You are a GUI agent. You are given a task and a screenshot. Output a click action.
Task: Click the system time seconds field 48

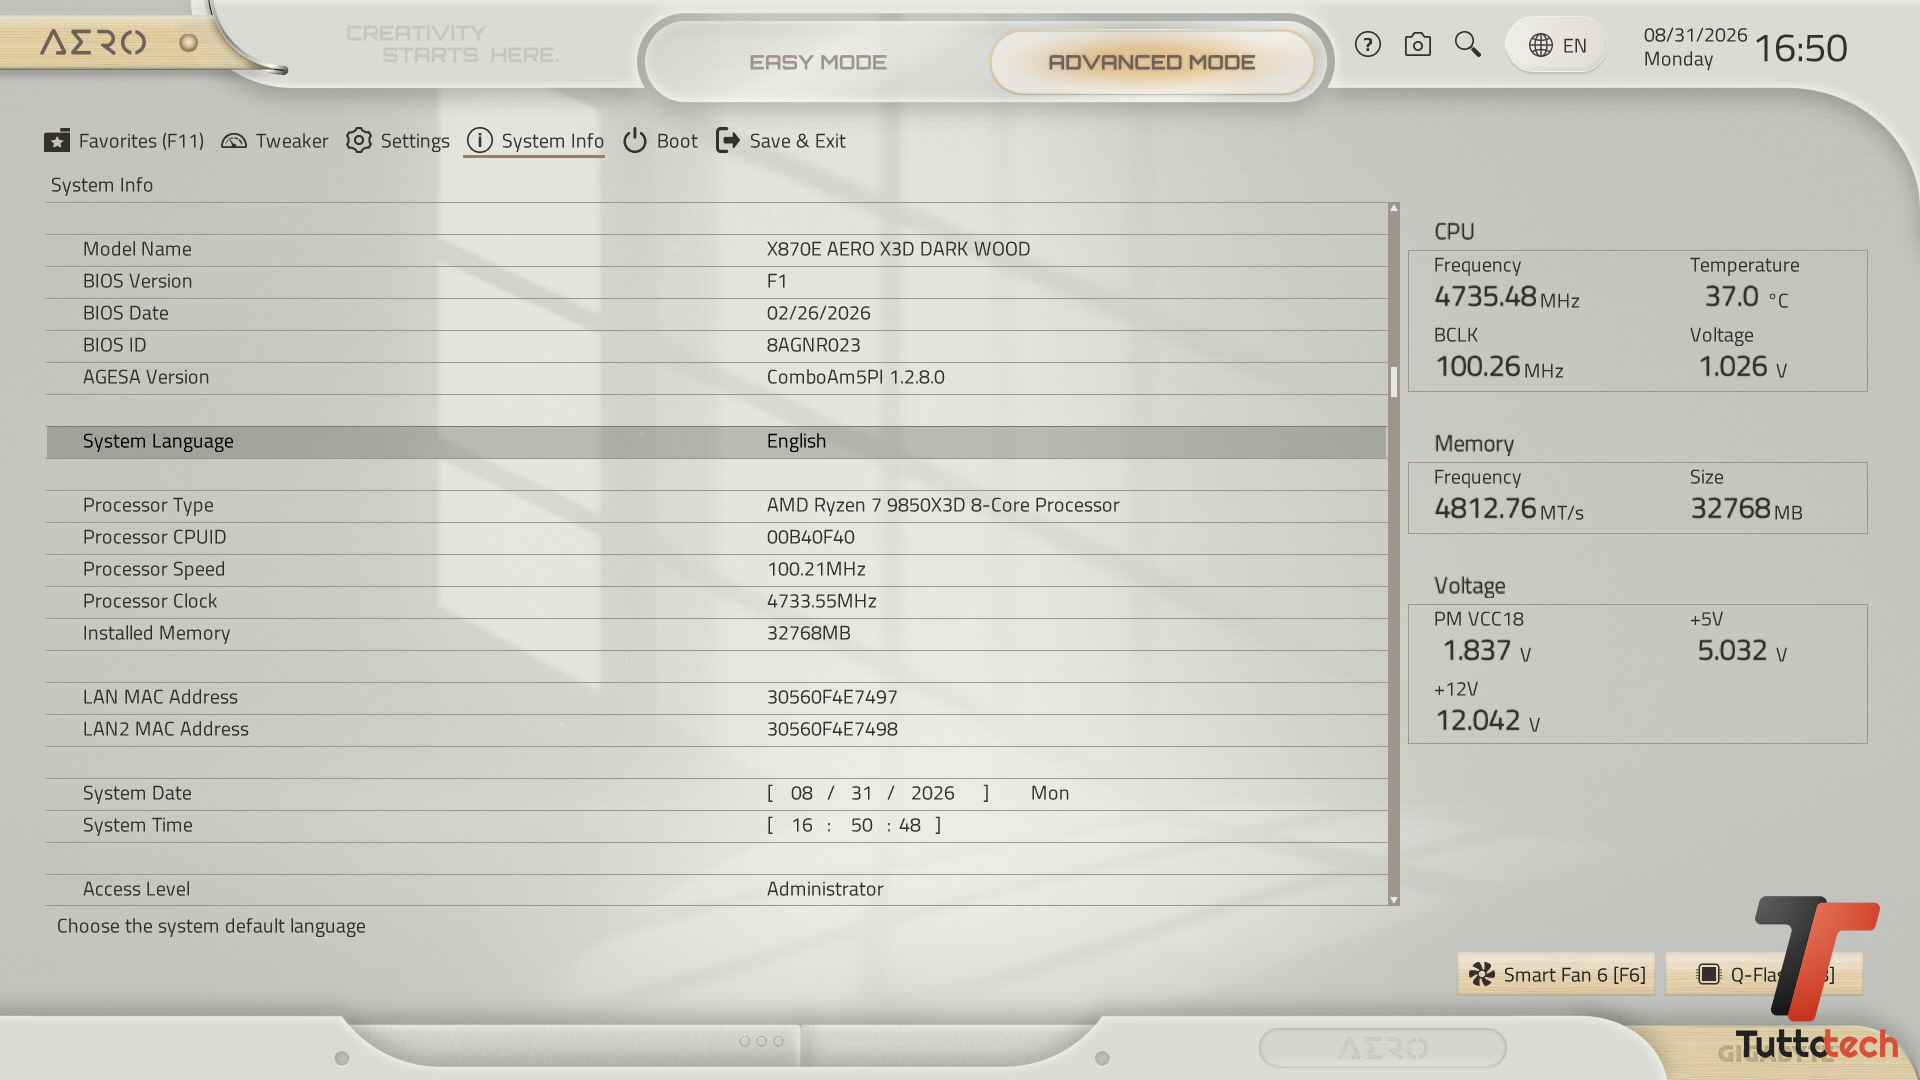pyautogui.click(x=909, y=825)
